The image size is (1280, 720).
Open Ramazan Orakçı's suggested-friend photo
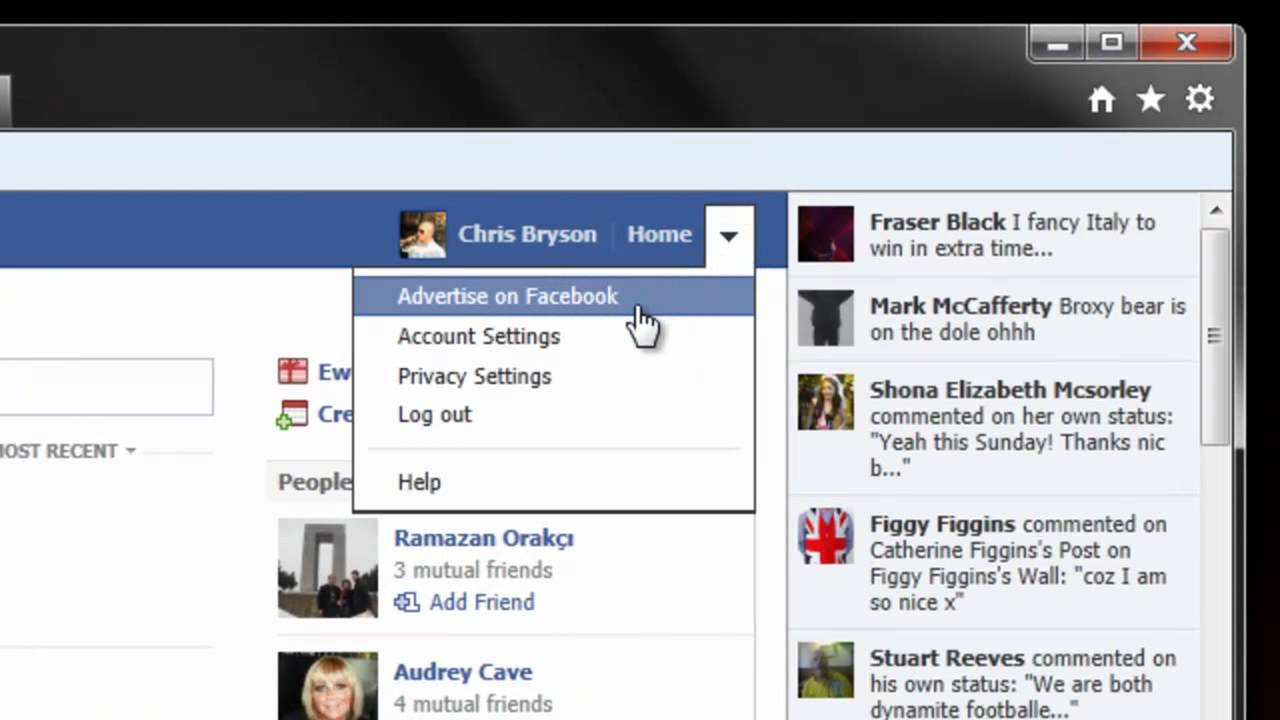coord(328,568)
